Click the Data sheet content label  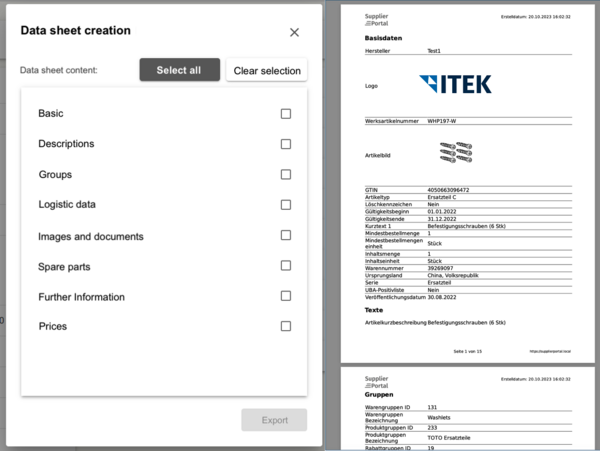[59, 70]
